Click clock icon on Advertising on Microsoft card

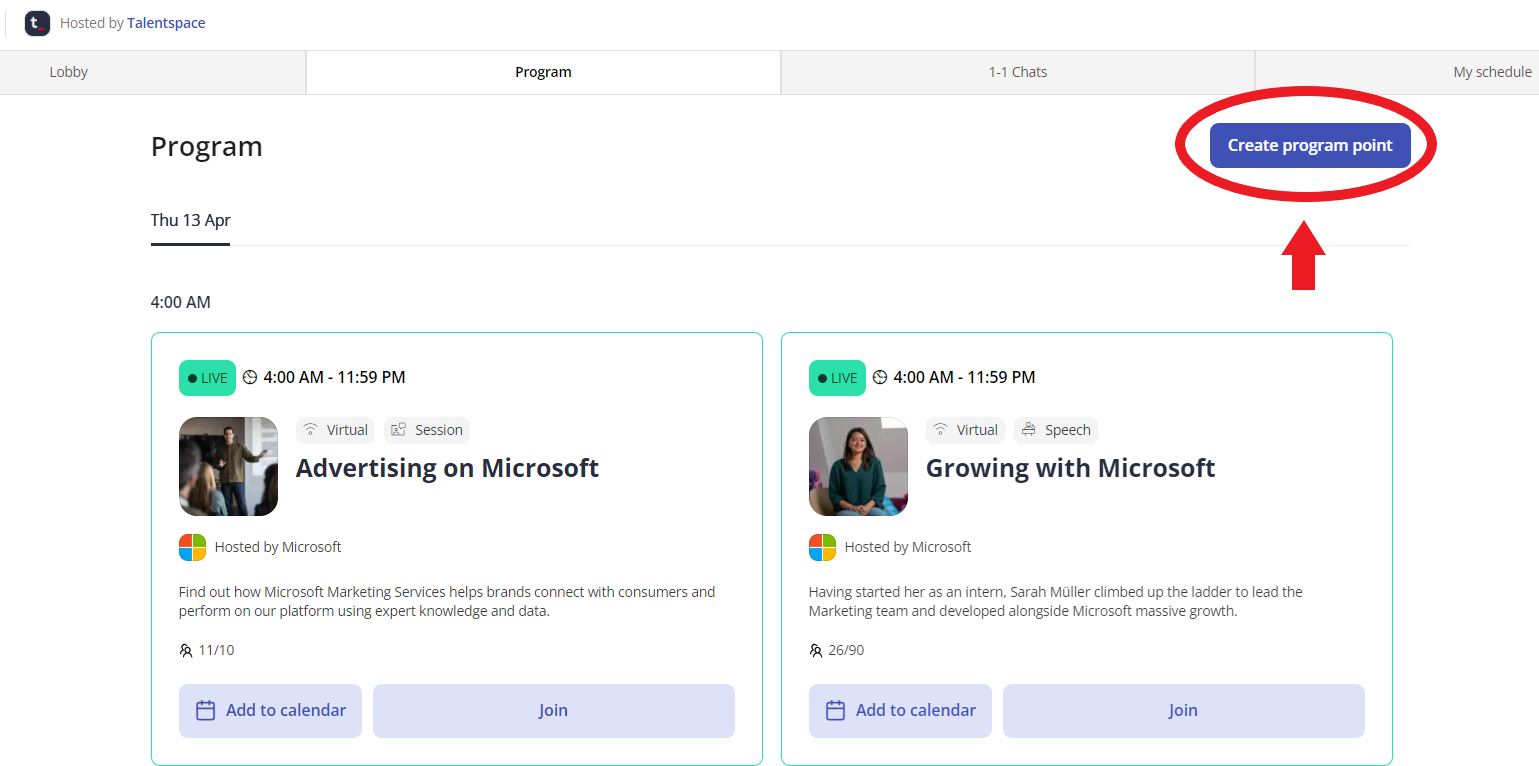(x=250, y=378)
